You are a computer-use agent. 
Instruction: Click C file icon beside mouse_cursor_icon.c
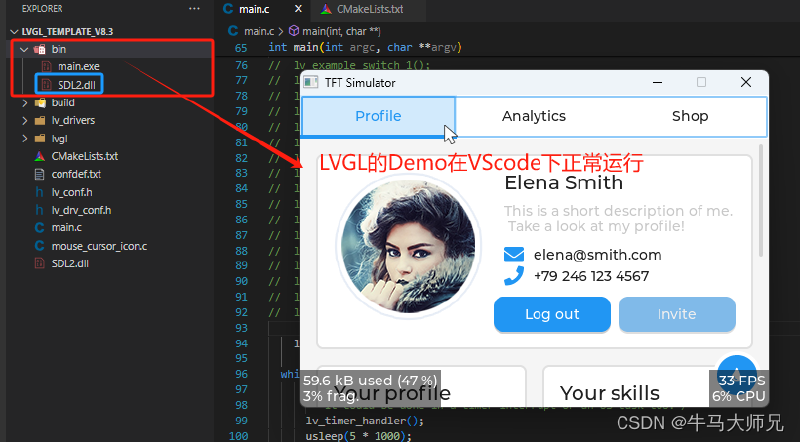click(x=40, y=246)
